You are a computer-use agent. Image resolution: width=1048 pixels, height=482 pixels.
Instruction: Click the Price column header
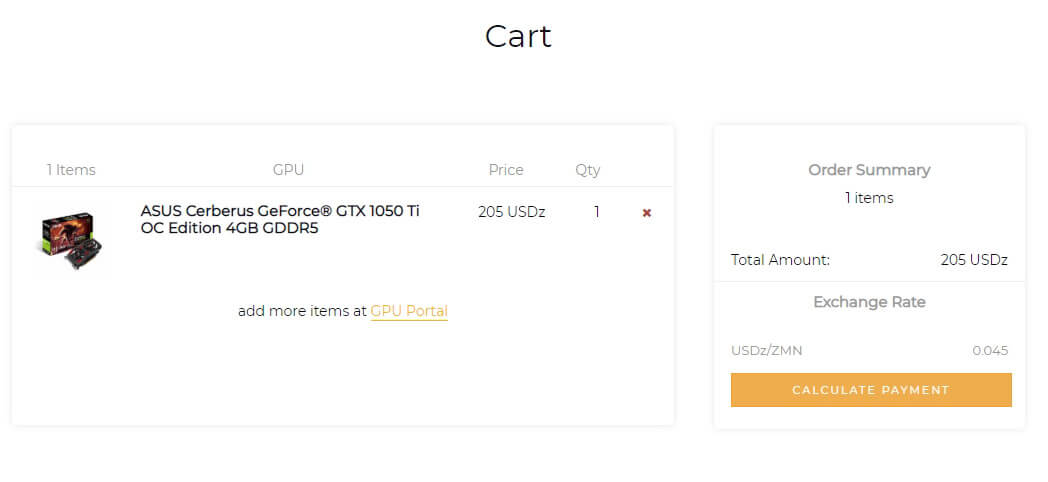point(506,170)
